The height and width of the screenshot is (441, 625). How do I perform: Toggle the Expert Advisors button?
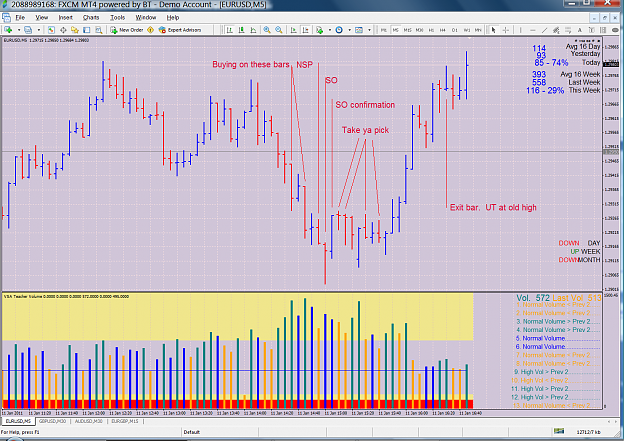(180, 30)
